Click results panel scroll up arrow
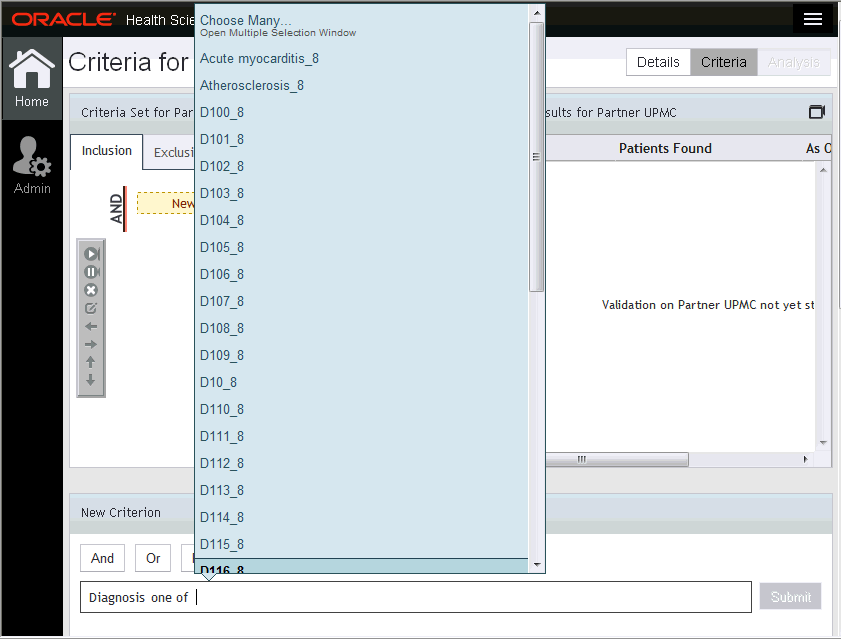Viewport: 841px width, 639px height. (x=823, y=170)
